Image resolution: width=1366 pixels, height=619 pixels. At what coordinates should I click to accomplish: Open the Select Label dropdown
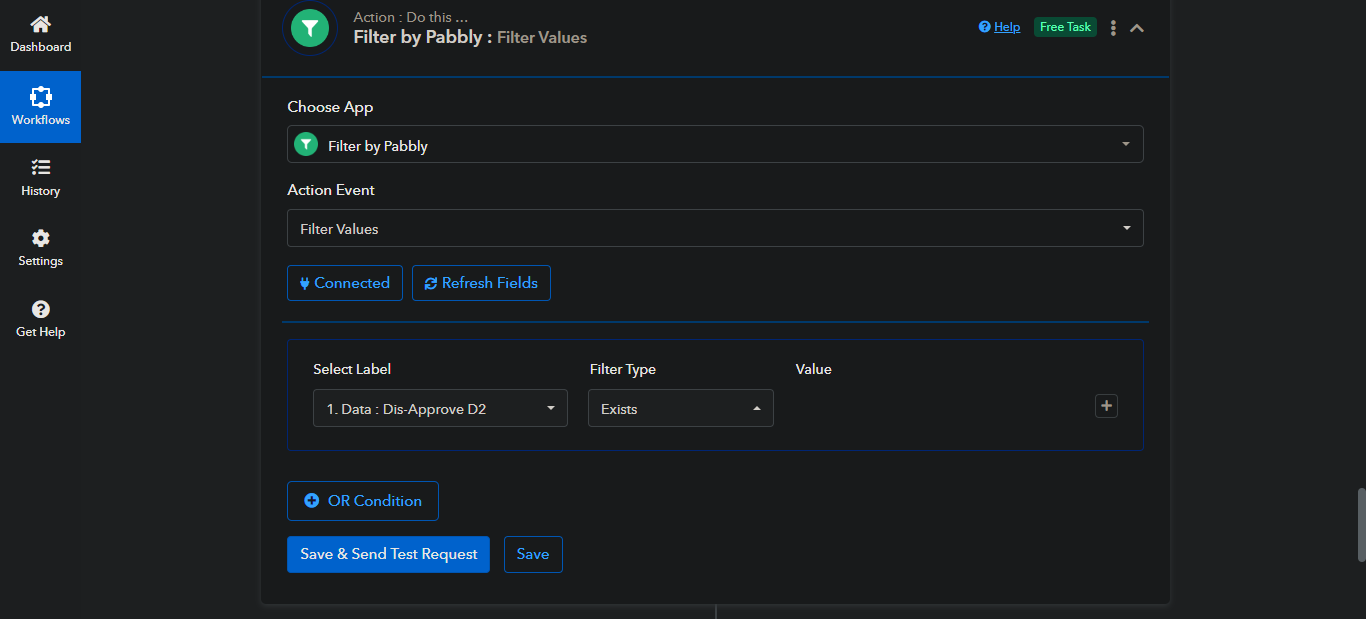(x=440, y=408)
